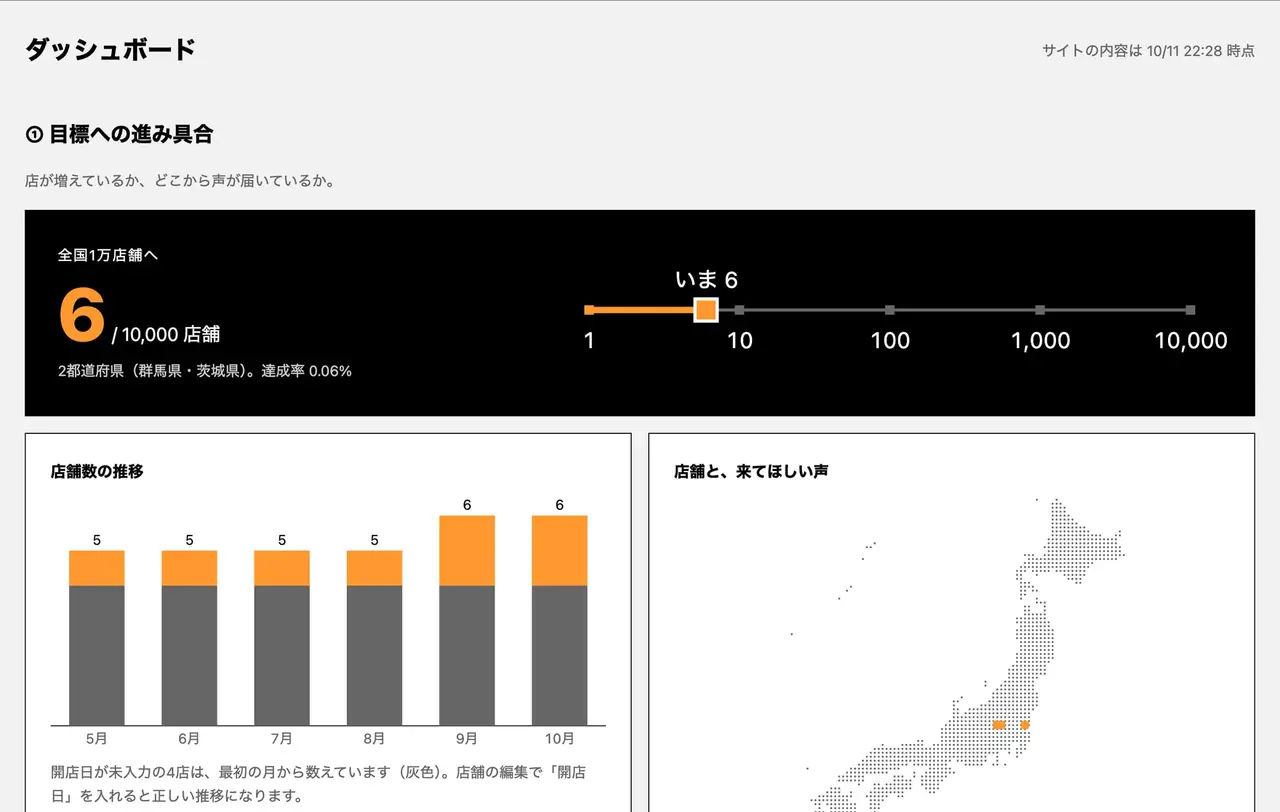The image size is (1280, 812).
Task: Select the orange segment of the 7月 bar
Action: coord(282,568)
